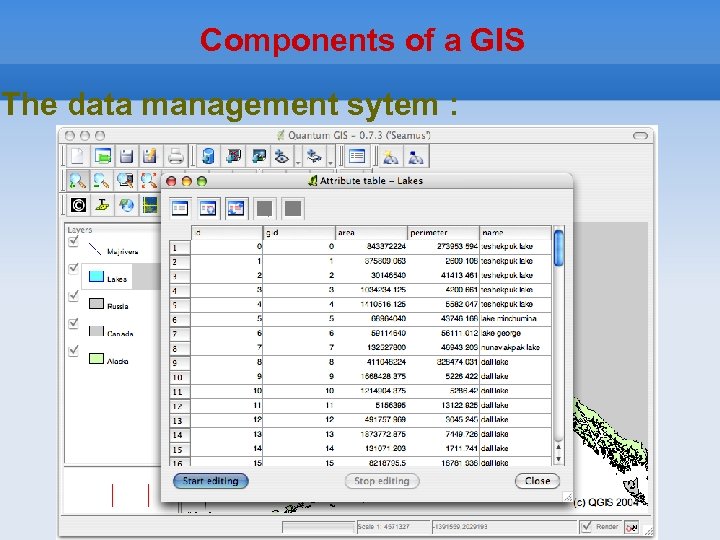Add PostGIS layer with database cylinder icon
720x540 pixels.
click(208, 156)
